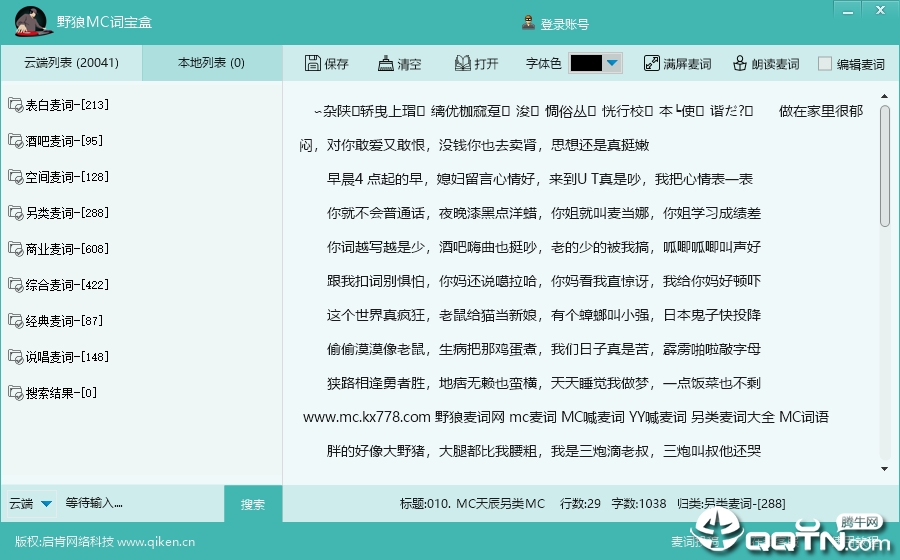Screen dimensions: 900x560
Task: Click the 野狼MC词宝盒 DJ logo icon
Action: [x=33, y=22]
